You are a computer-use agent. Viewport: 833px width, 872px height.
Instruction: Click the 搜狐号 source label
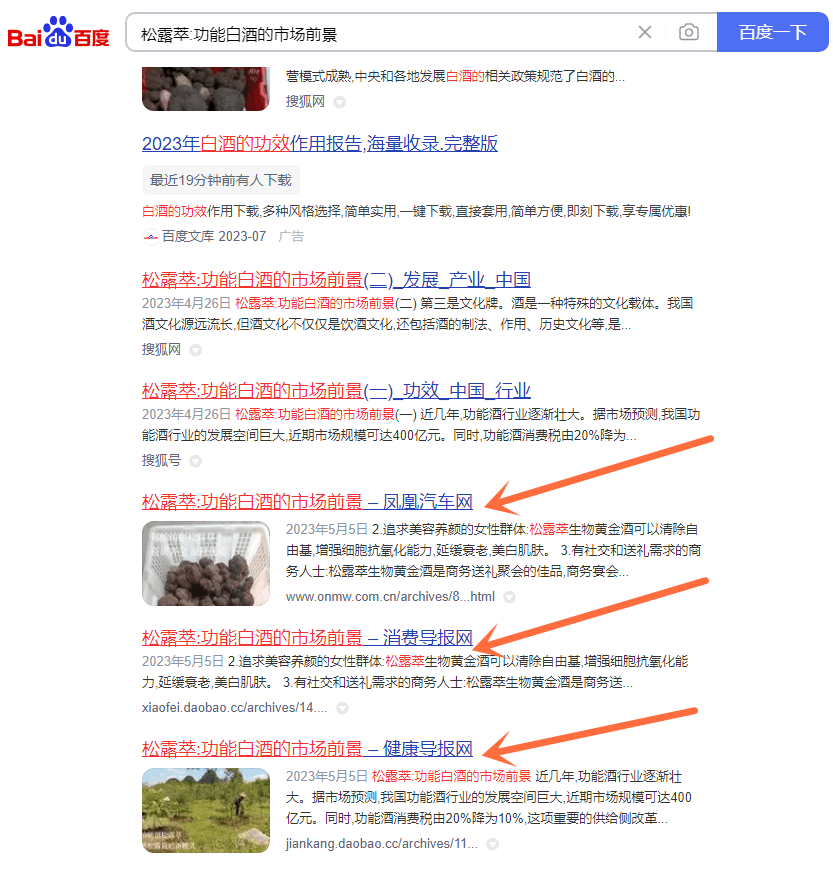point(161,460)
